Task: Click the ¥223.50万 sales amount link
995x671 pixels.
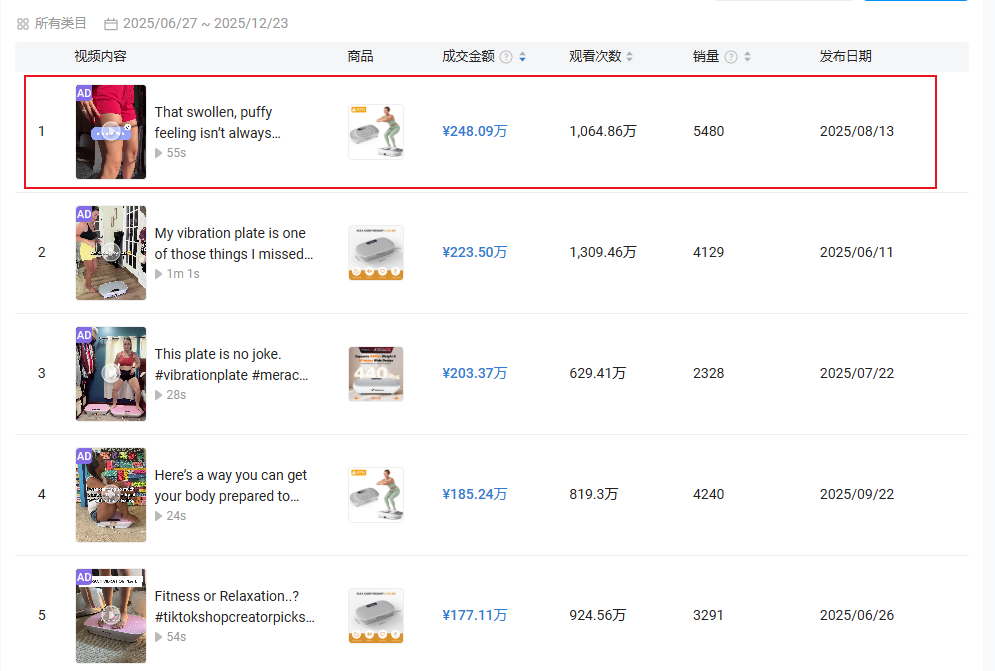Action: [x=474, y=252]
